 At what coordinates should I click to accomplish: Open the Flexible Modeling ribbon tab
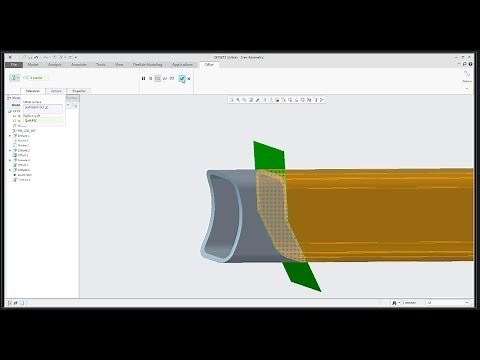pos(147,65)
